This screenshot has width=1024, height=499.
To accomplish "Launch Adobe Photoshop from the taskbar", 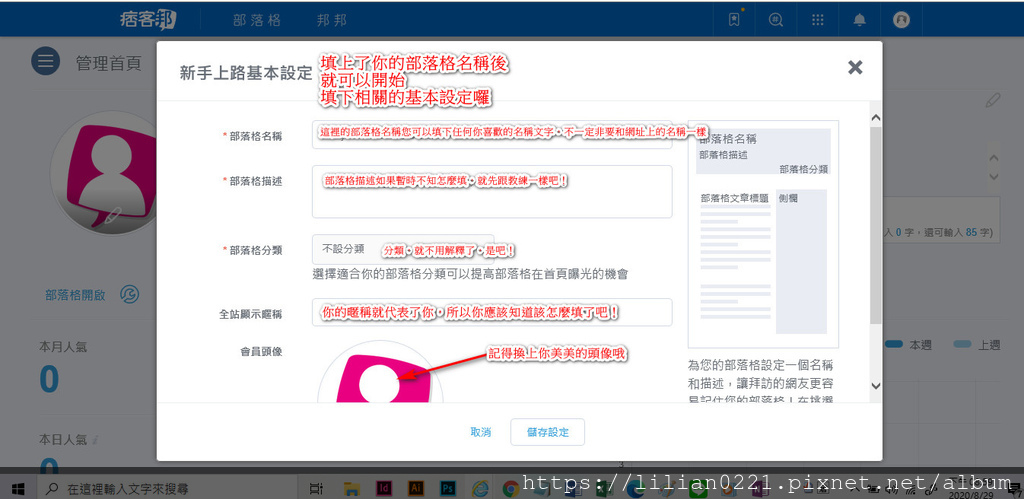I will click(x=448, y=488).
